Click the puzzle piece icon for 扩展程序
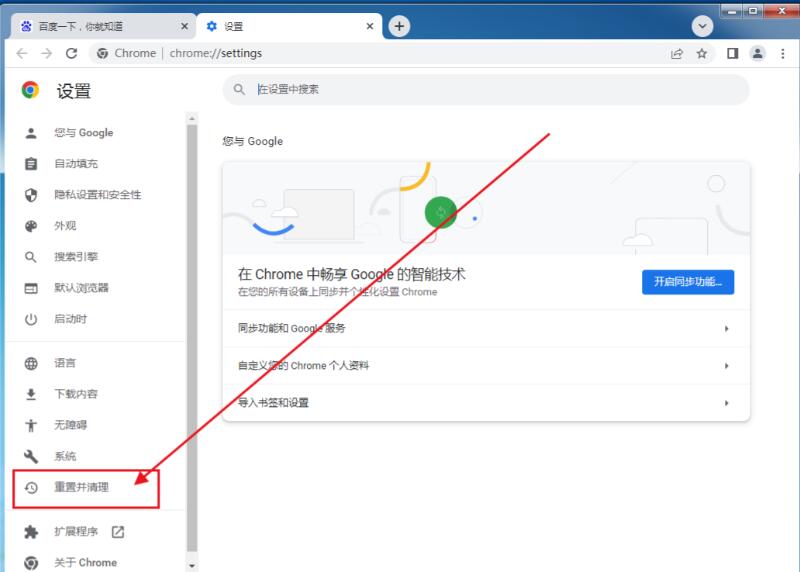Viewport: 800px width, 572px height. 31,532
